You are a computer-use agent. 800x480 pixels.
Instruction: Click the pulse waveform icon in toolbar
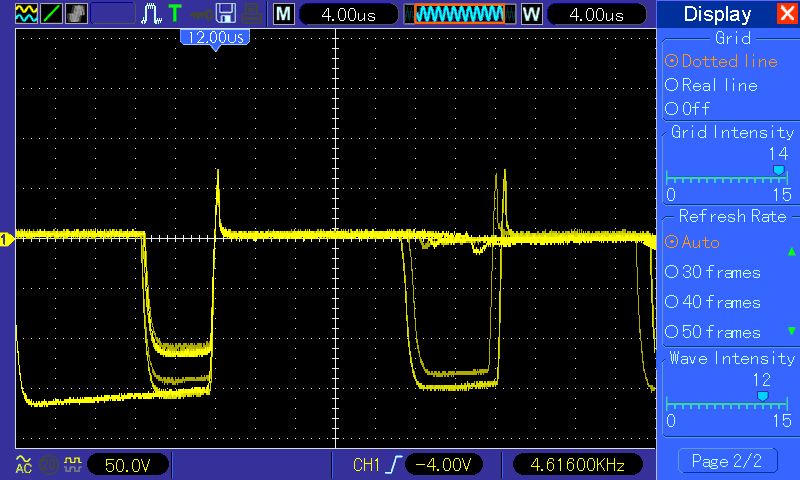coord(151,14)
